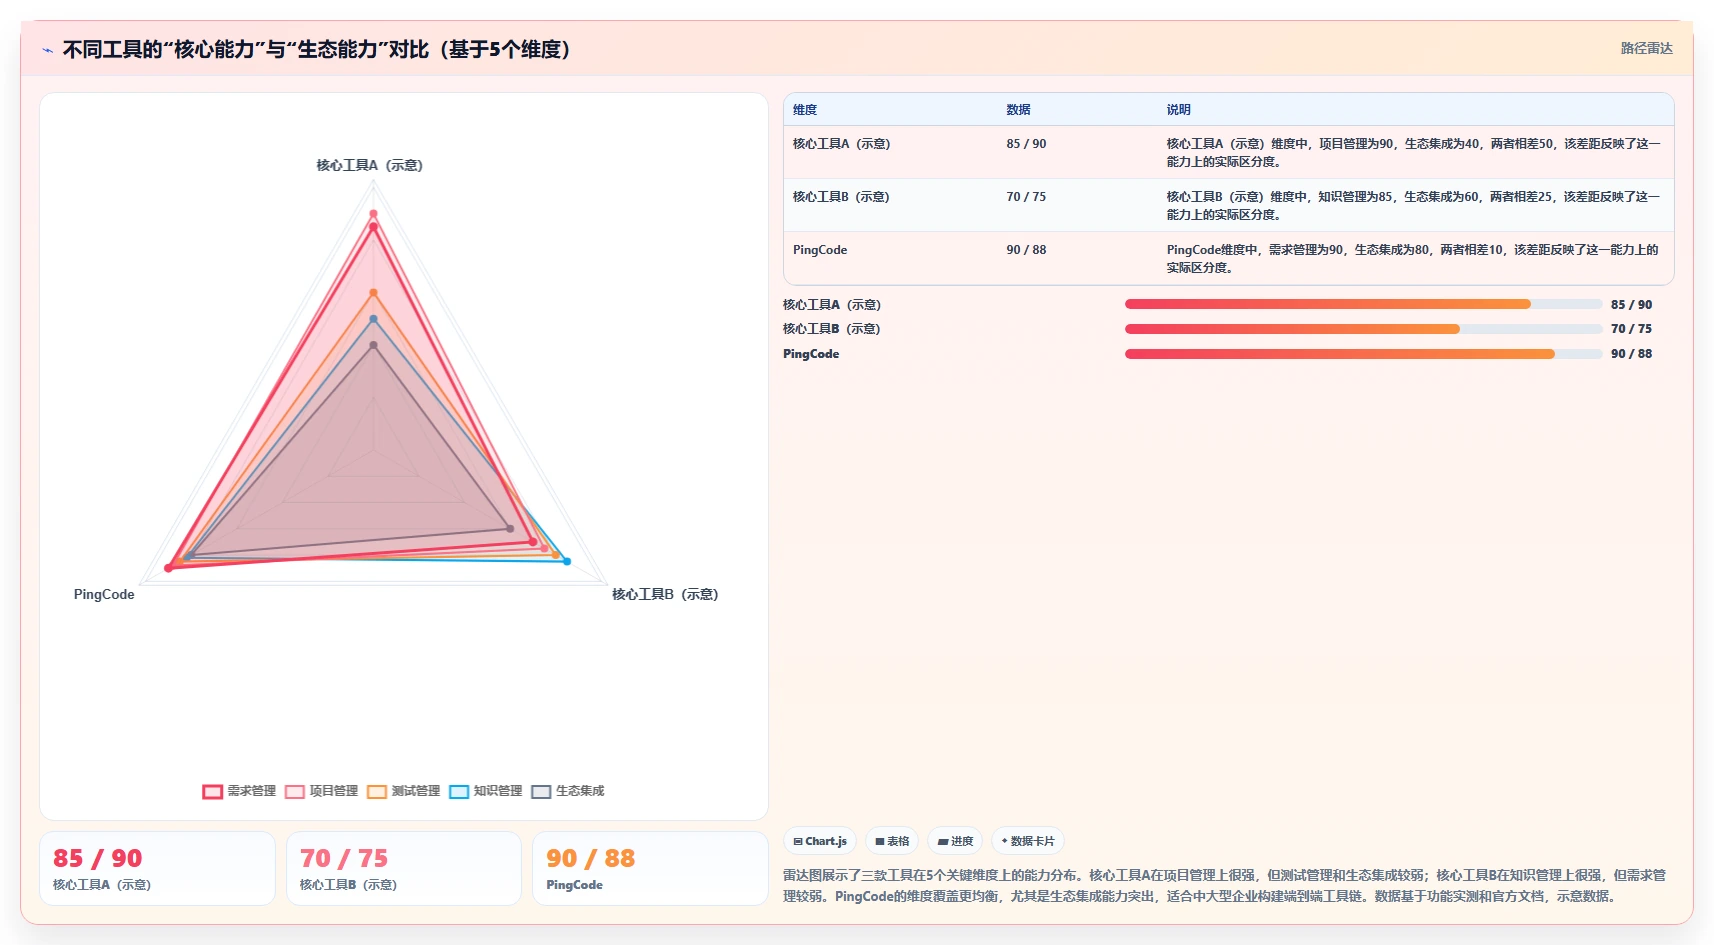Open the 90 / 88 PingCode stat card
Image resolution: width=1714 pixels, height=945 pixels.
click(650, 869)
